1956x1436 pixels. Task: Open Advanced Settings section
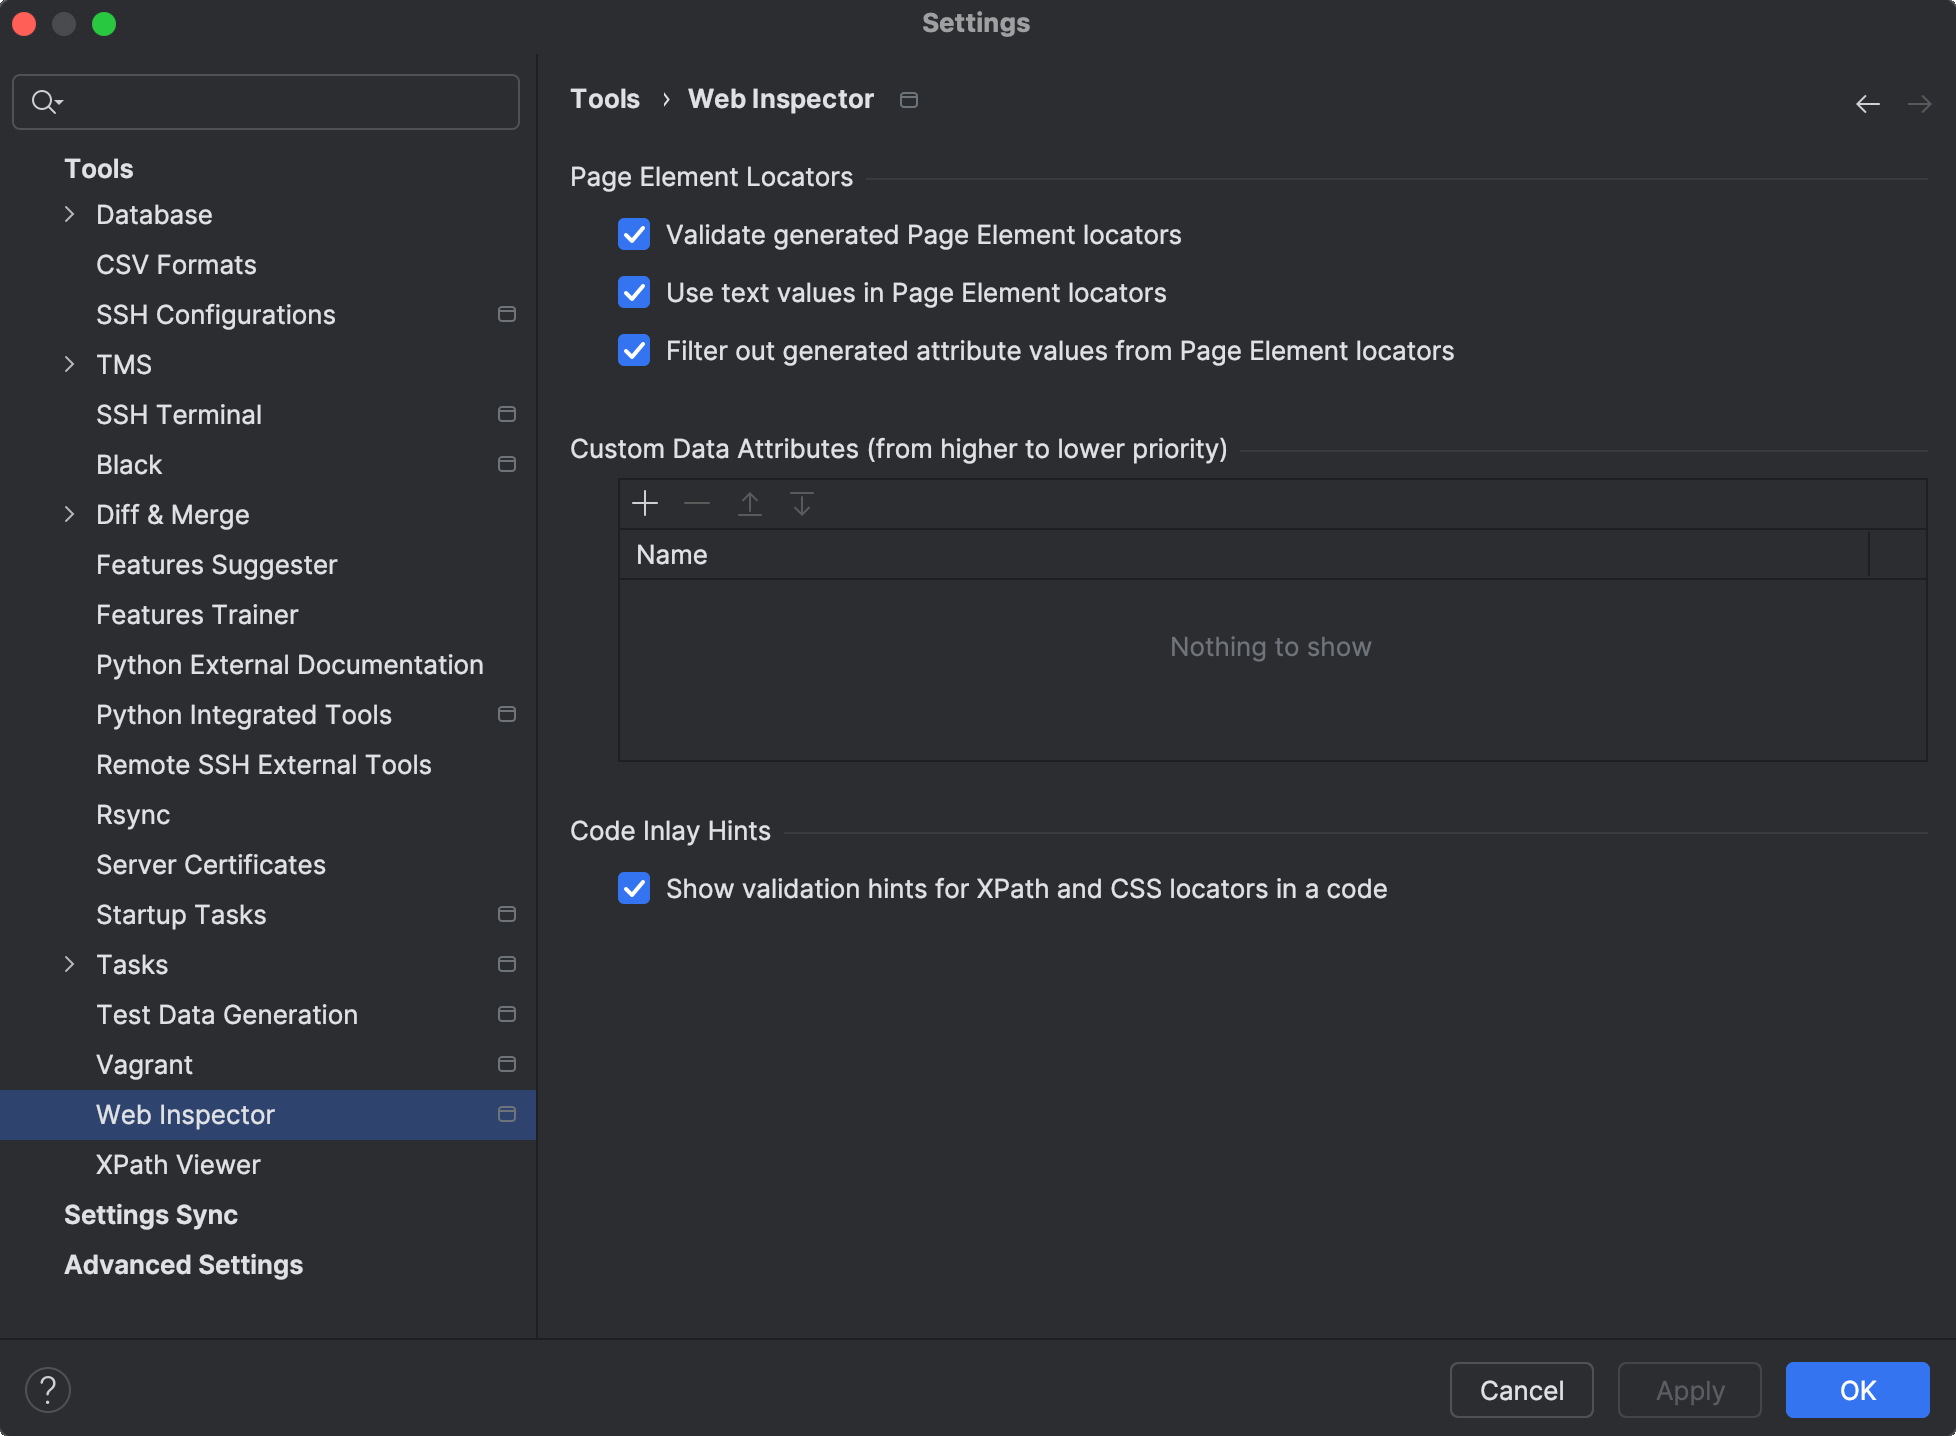[183, 1265]
